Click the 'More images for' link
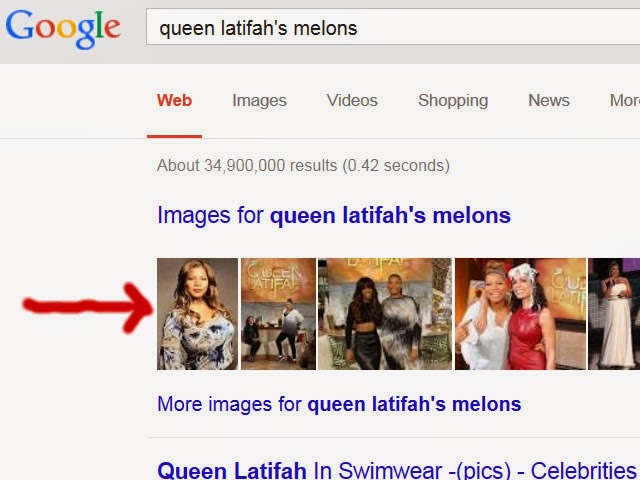 pyautogui.click(x=339, y=404)
